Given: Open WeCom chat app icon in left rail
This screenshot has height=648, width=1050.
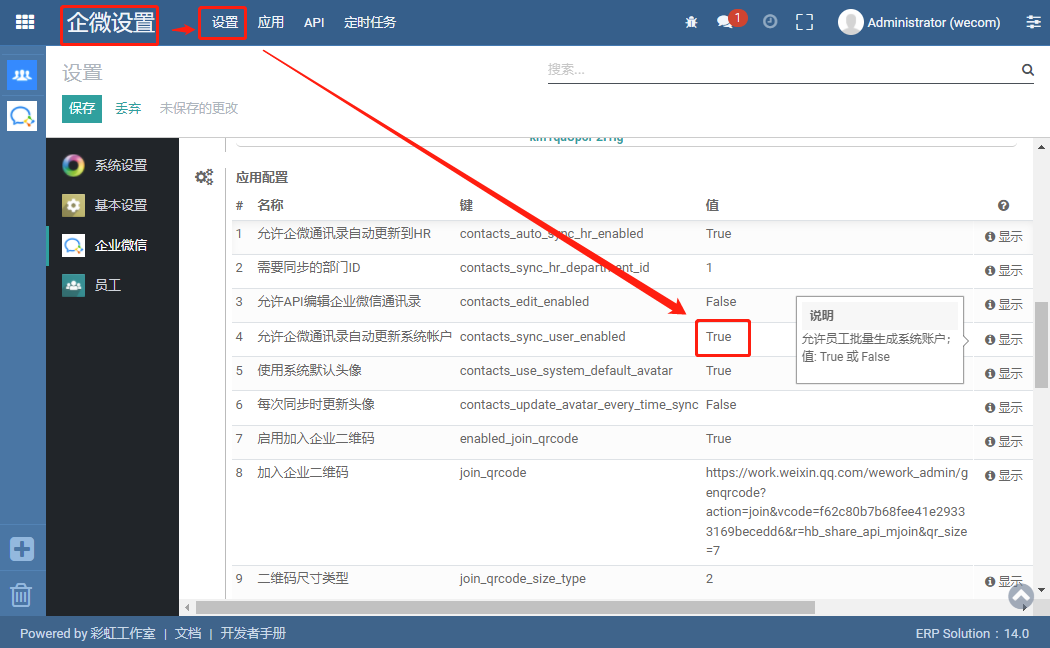Looking at the screenshot, I should [22, 116].
